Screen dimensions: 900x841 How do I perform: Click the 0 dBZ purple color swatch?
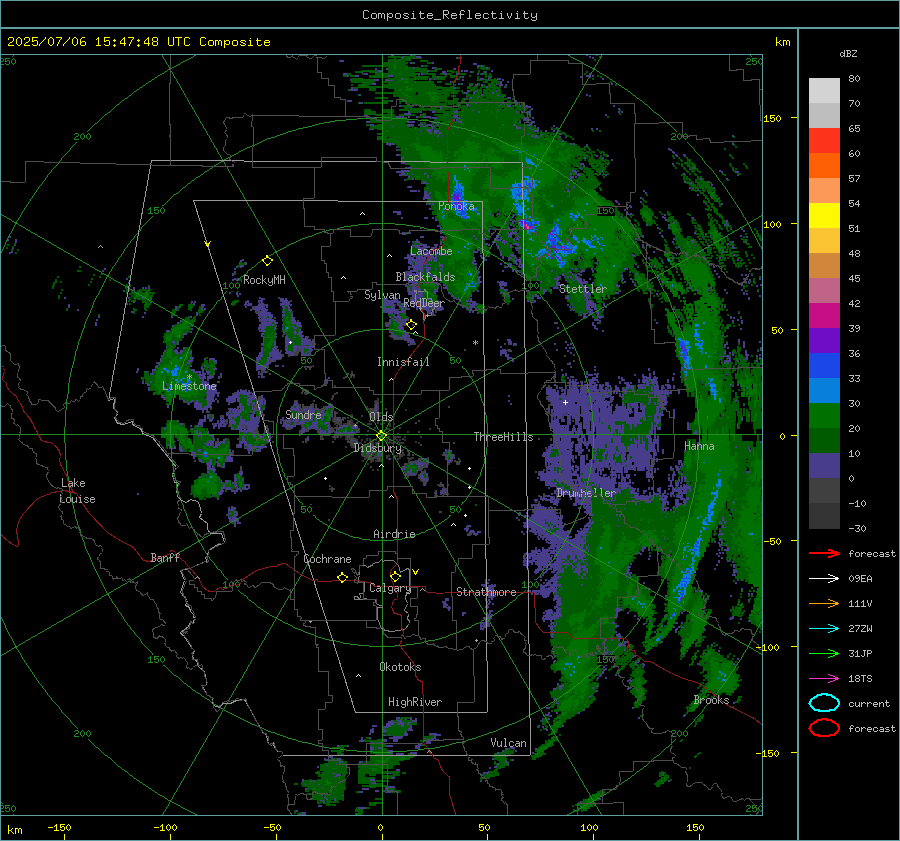coord(824,466)
